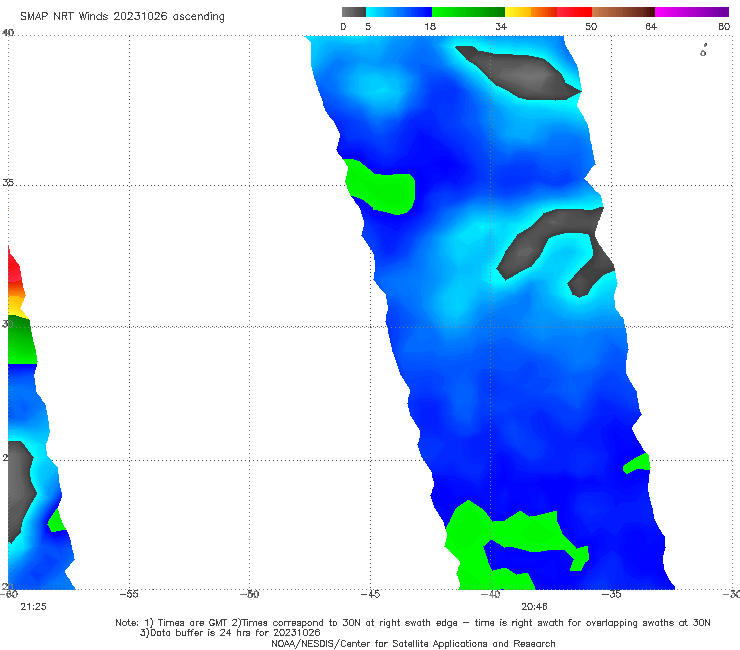Click the longitude label '-40'
This screenshot has height=650, width=740.
point(490,594)
